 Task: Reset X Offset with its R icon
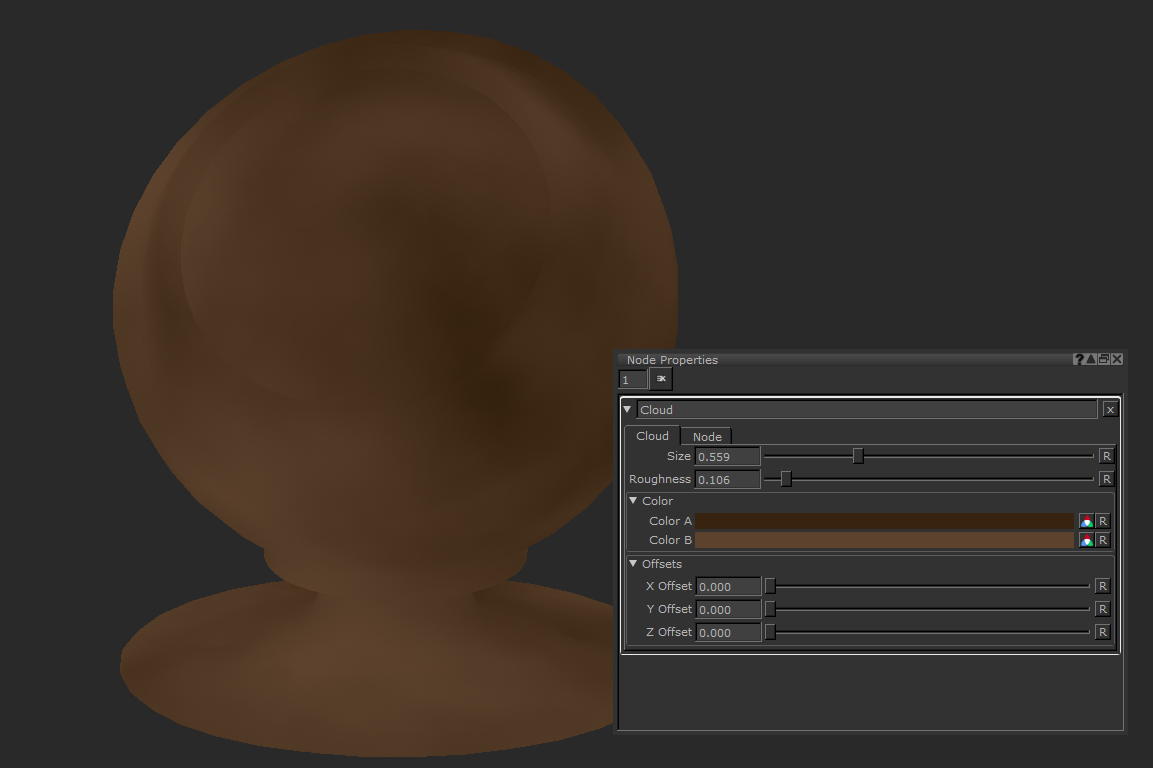coord(1104,586)
